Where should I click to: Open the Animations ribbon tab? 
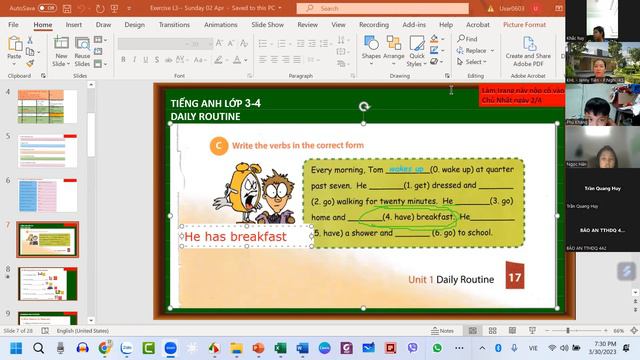[x=221, y=24]
